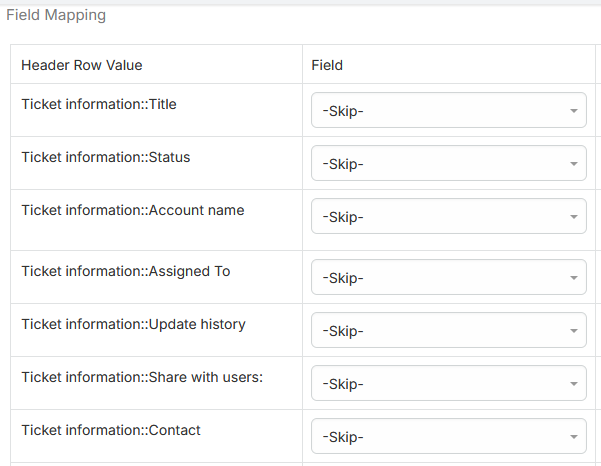Click the Field Mapping section title
Image resolution: width=601 pixels, height=466 pixels.
[x=56, y=16]
